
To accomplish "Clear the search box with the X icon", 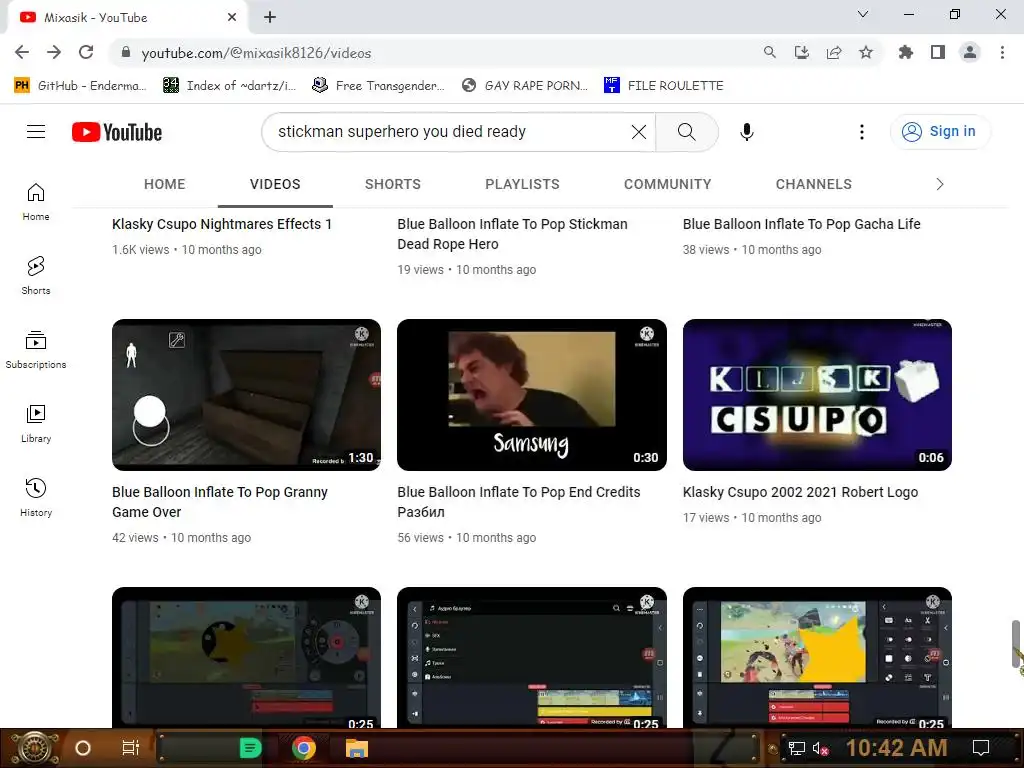I will (x=639, y=132).
